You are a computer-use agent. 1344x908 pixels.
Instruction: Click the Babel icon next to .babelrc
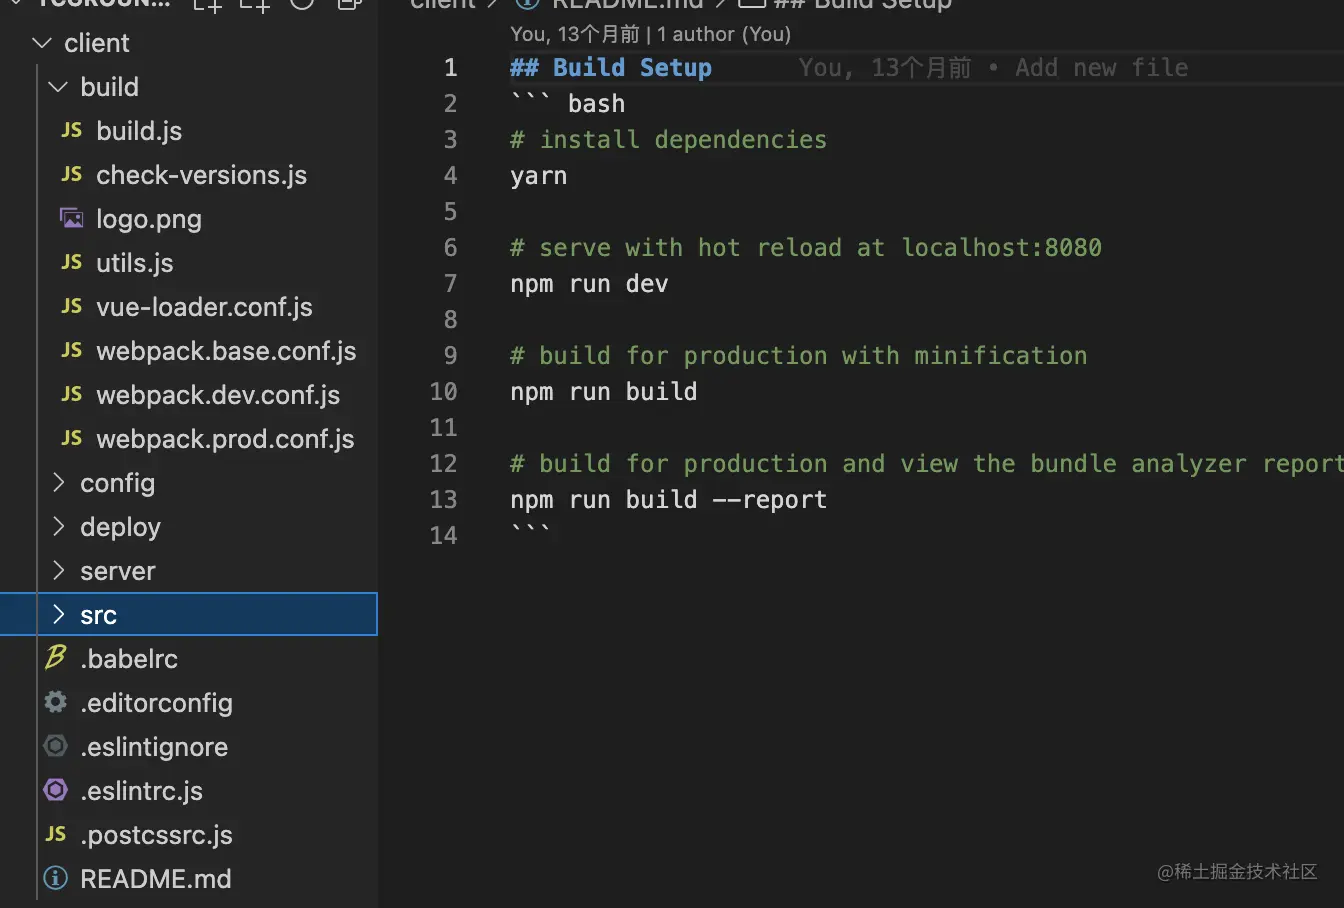tap(56, 658)
